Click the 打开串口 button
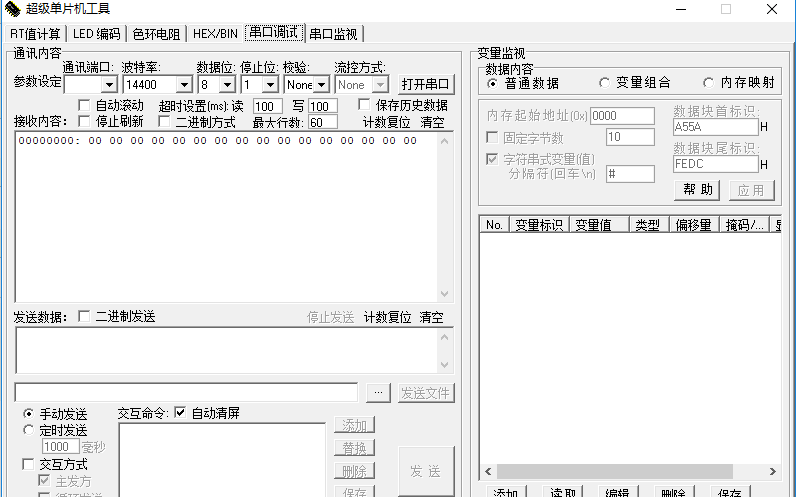This screenshot has width=796, height=497. pos(426,85)
